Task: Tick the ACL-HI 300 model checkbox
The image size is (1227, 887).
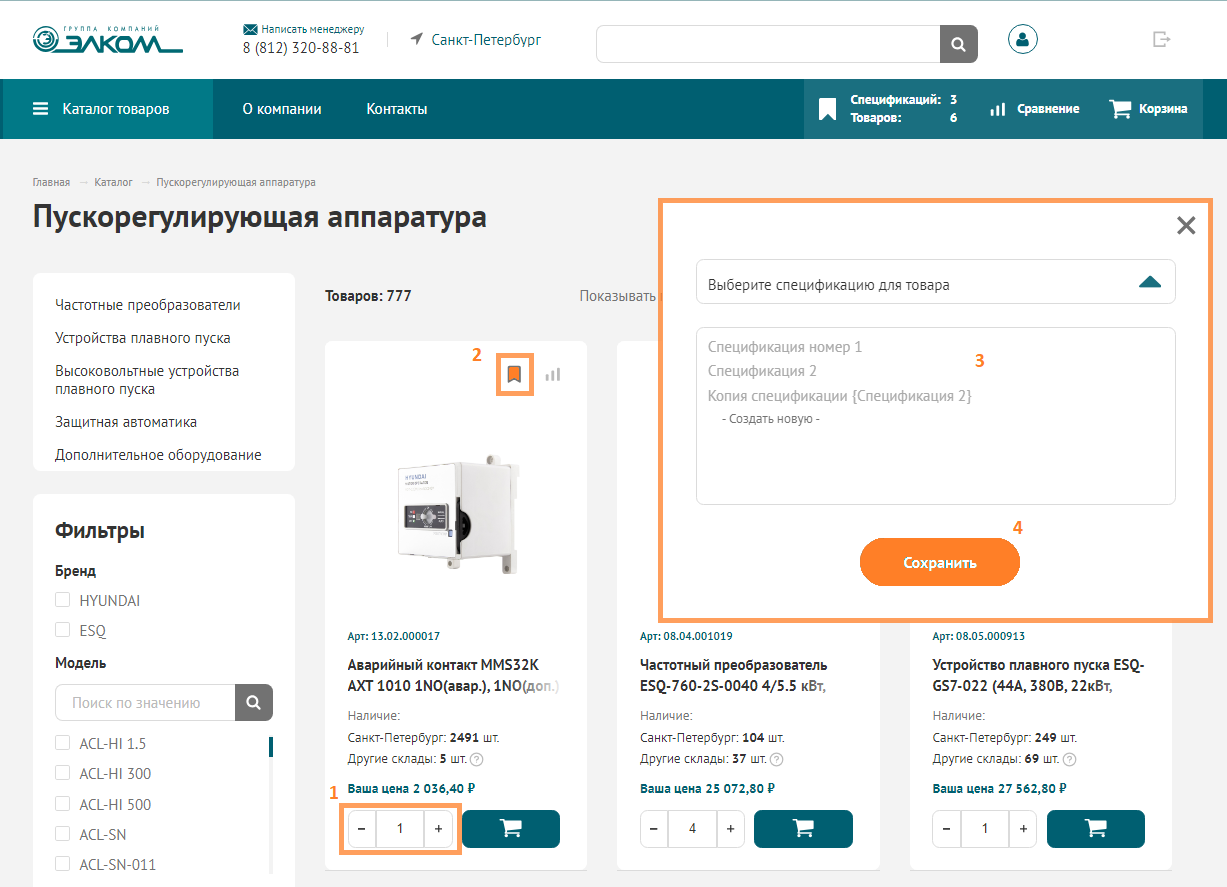Action: [x=63, y=774]
